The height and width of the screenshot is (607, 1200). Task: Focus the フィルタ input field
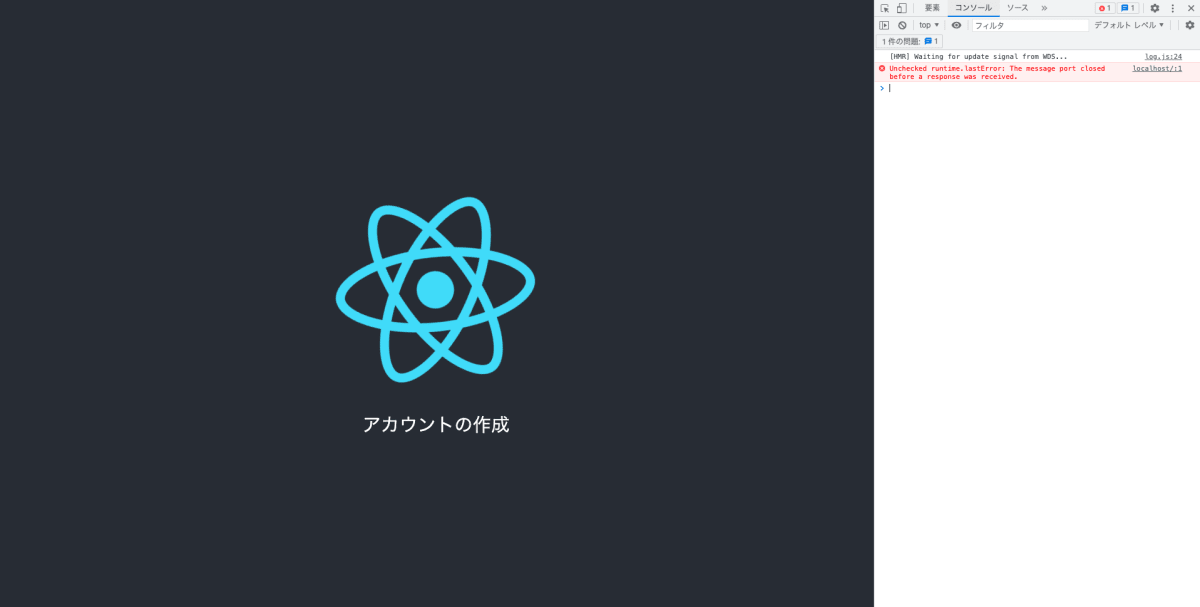[x=1030, y=25]
